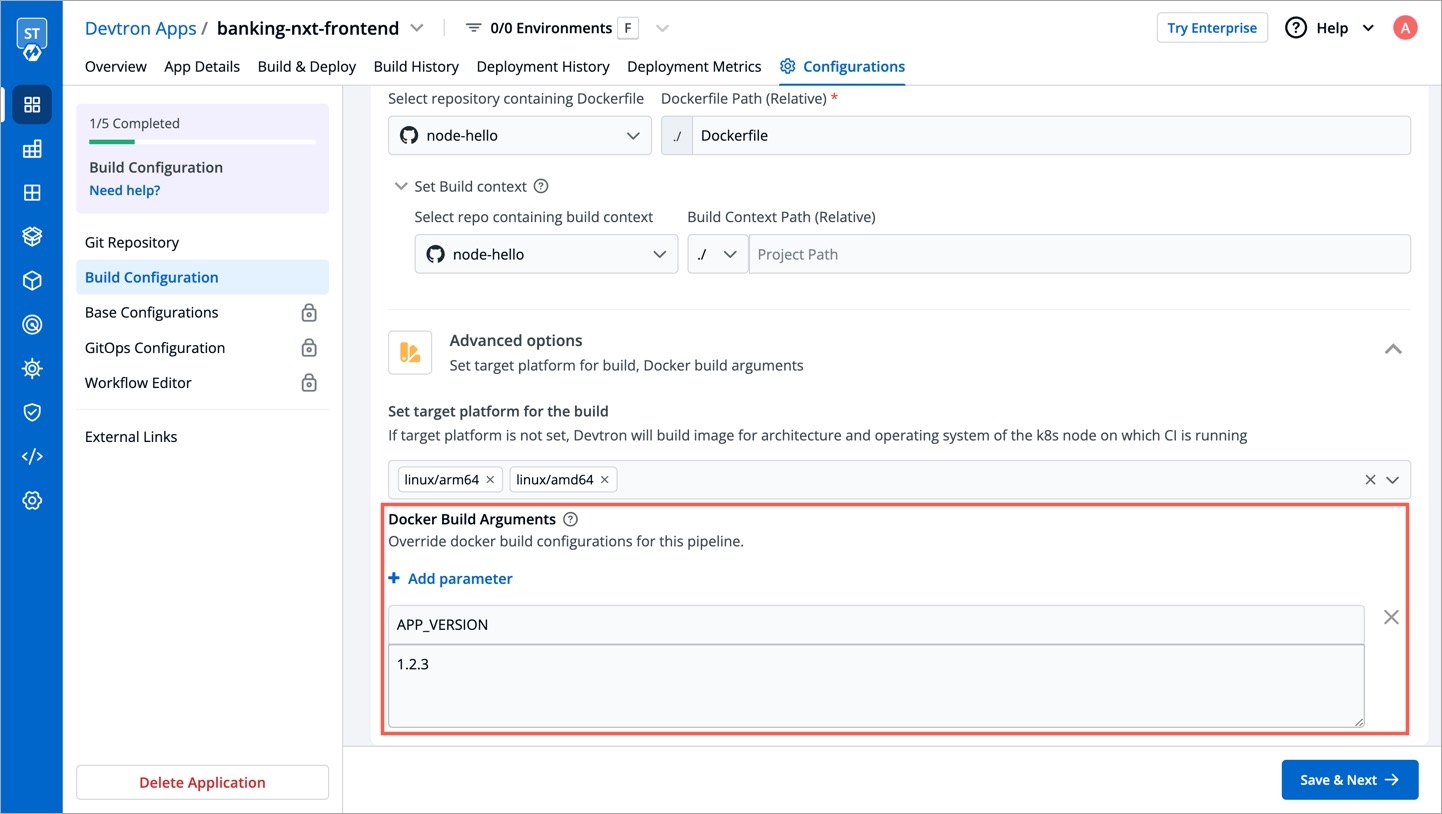The width and height of the screenshot is (1442, 814).
Task: Click the Delete Application button
Action: point(202,783)
